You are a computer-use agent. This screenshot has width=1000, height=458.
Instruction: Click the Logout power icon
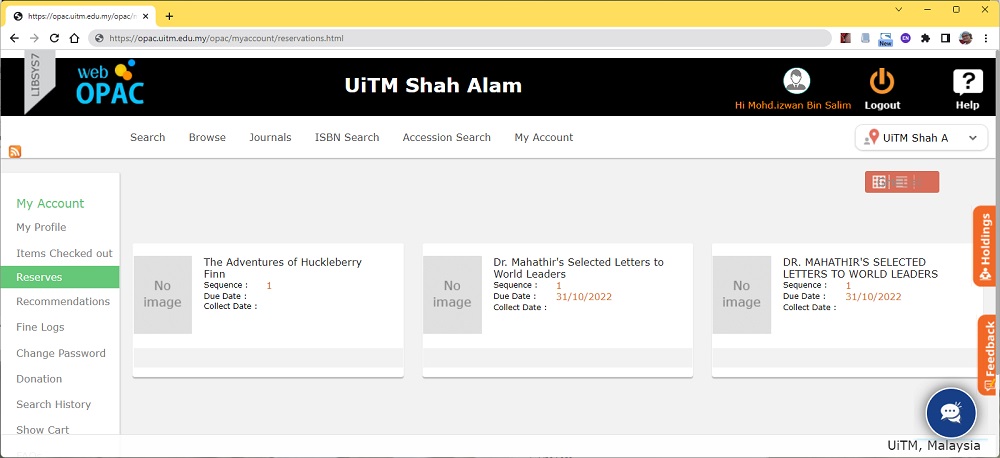(882, 81)
